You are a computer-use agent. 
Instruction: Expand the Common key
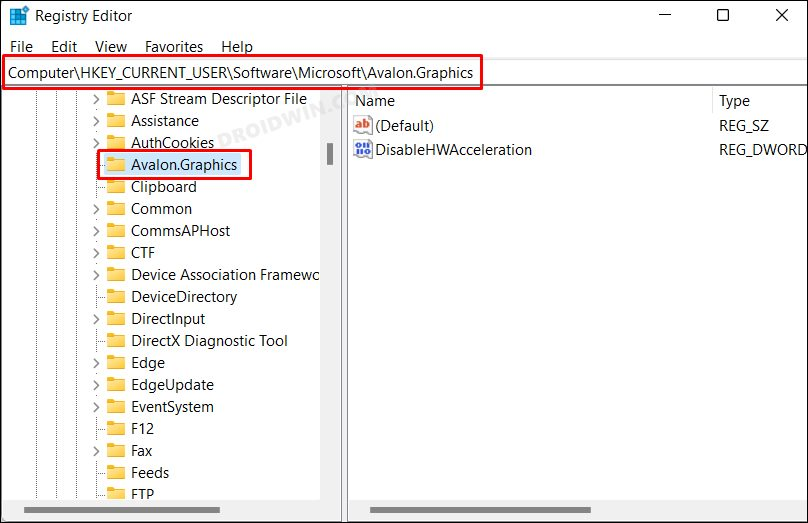96,209
